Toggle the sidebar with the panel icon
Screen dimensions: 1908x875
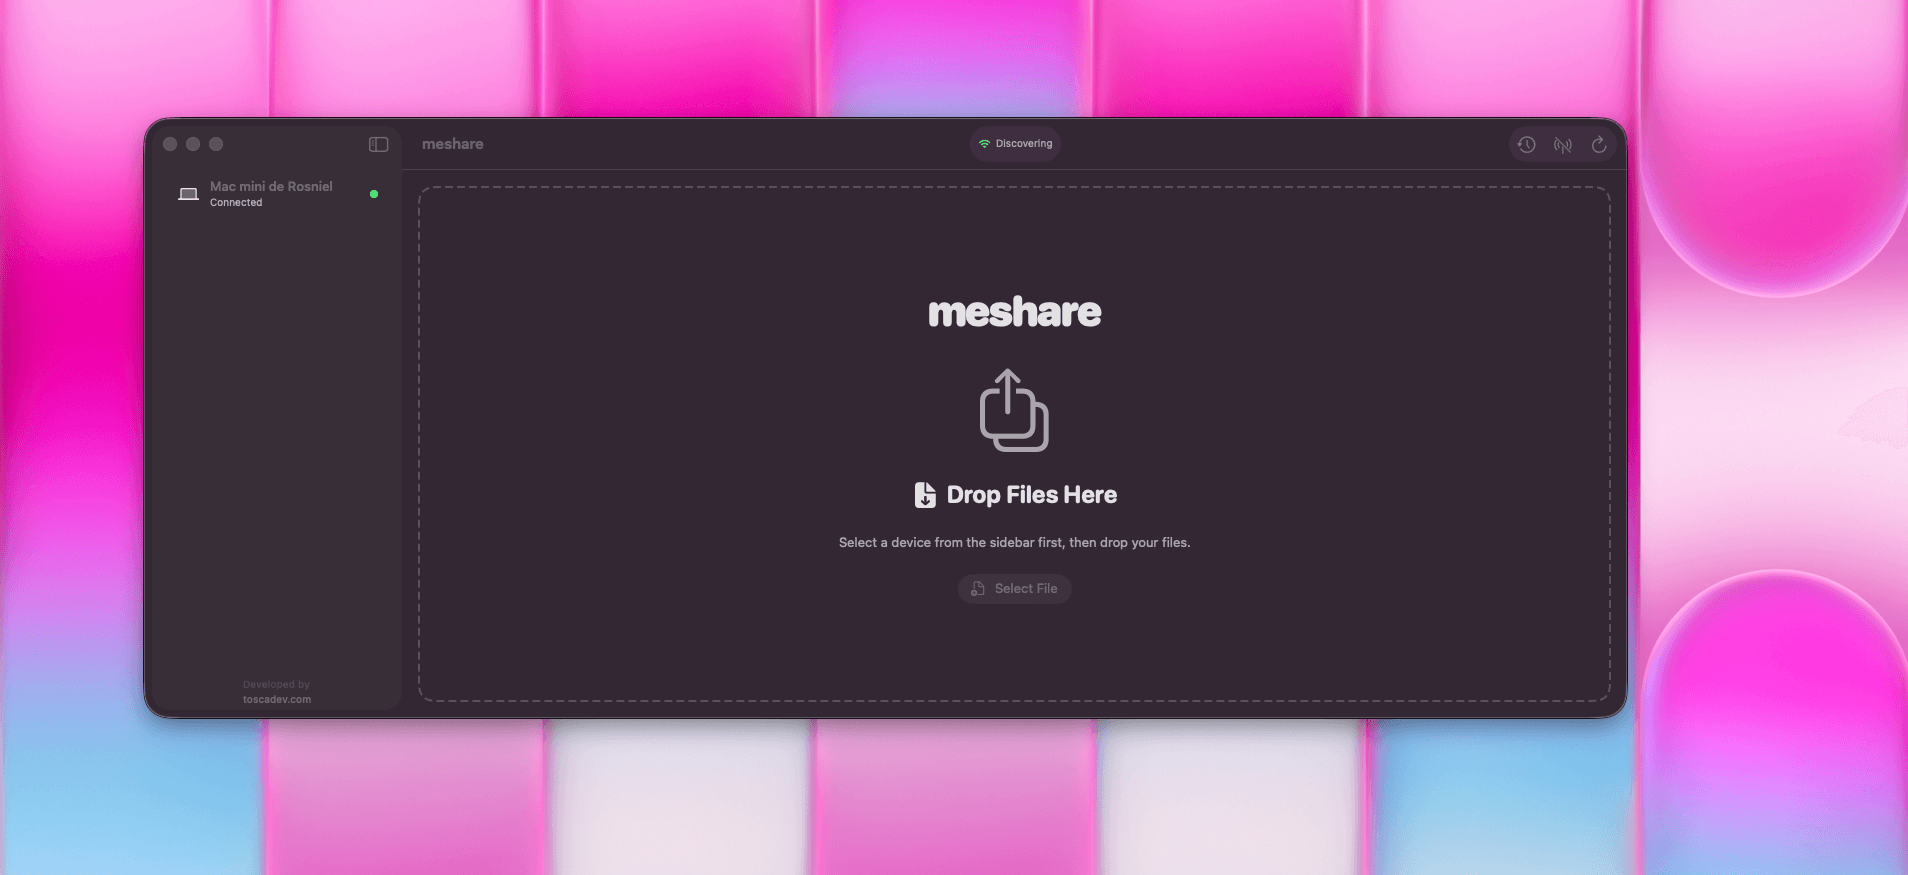(378, 145)
